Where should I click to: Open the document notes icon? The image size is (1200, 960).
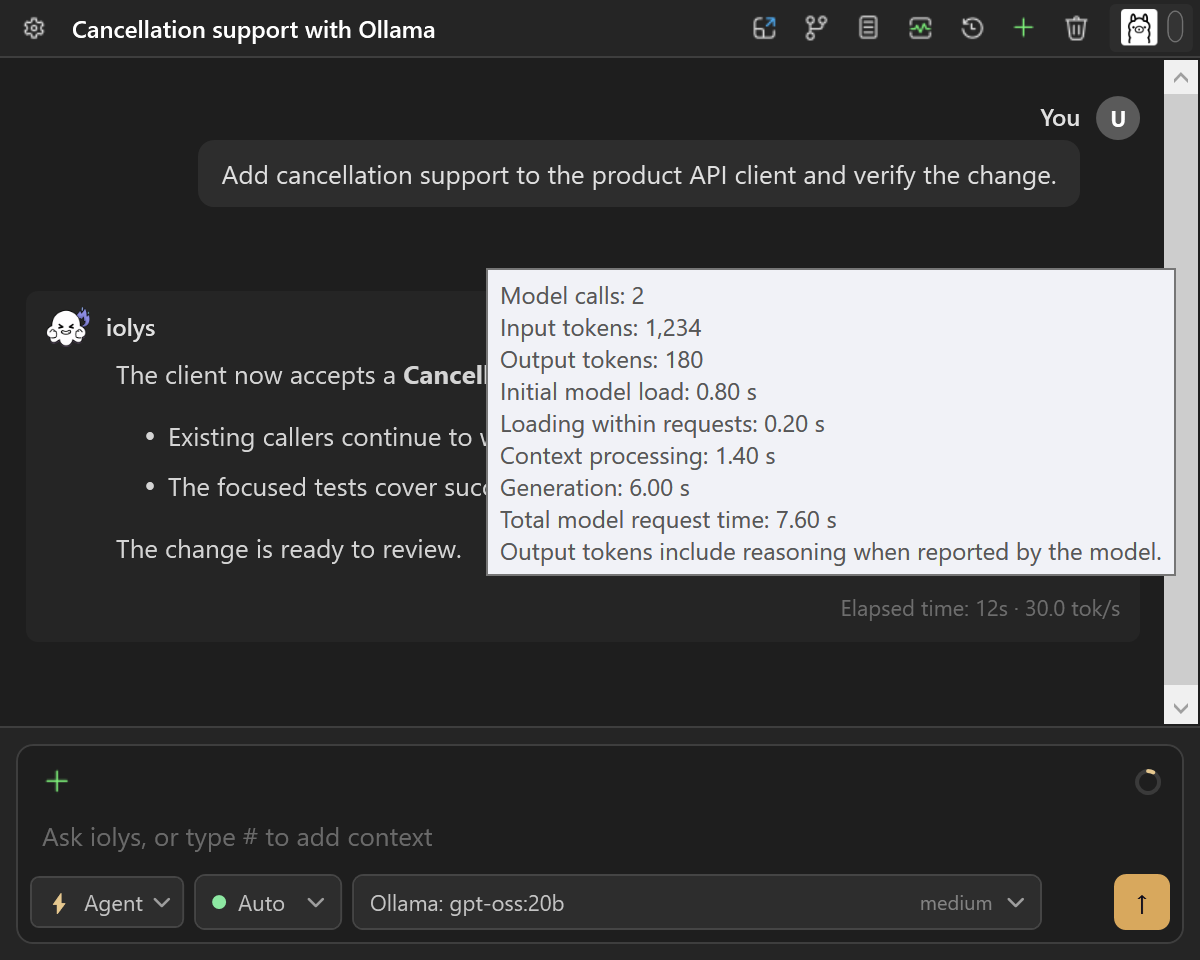click(868, 29)
